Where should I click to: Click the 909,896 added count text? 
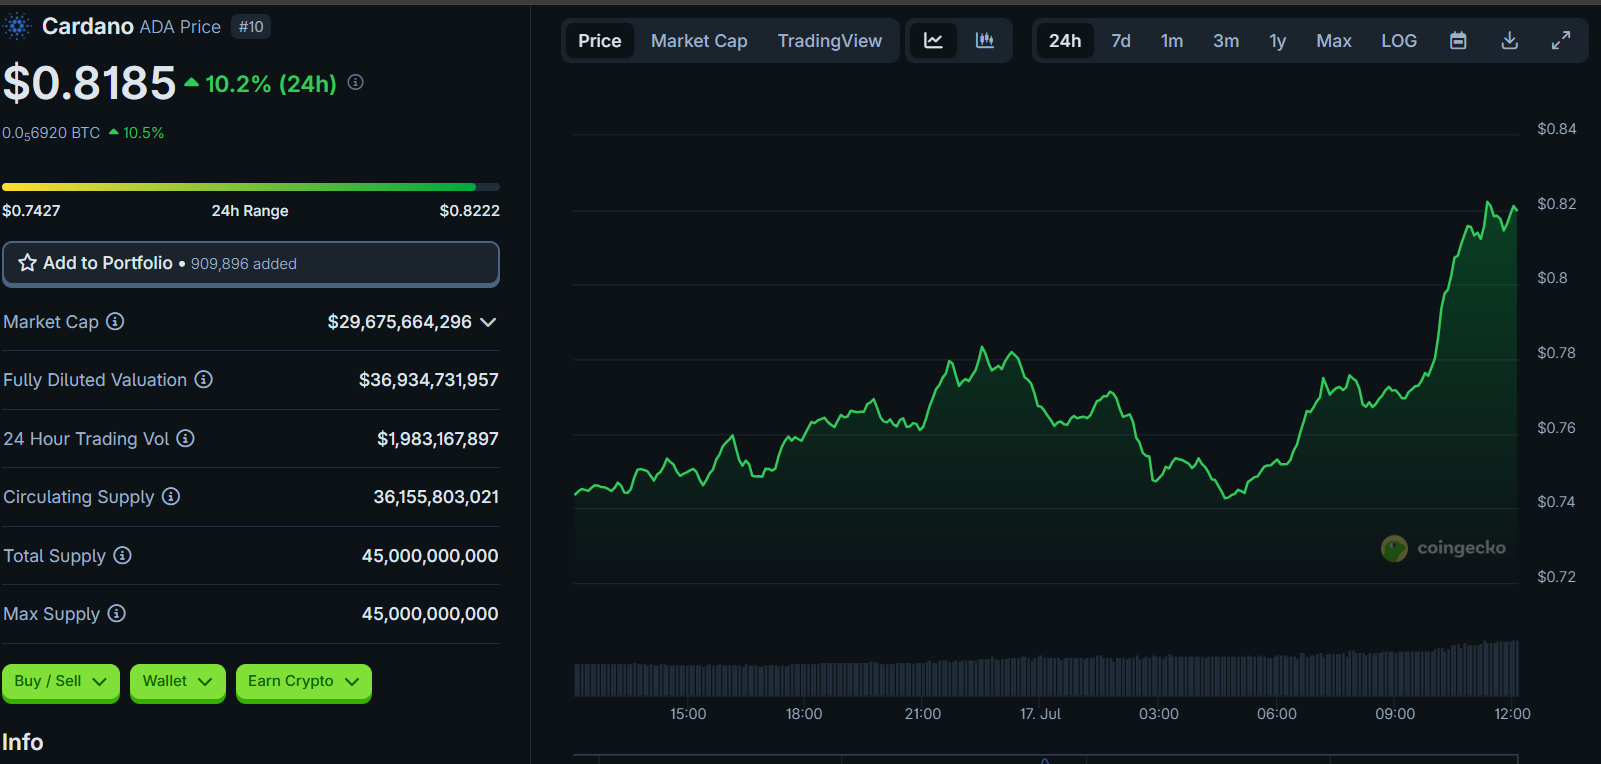244,264
